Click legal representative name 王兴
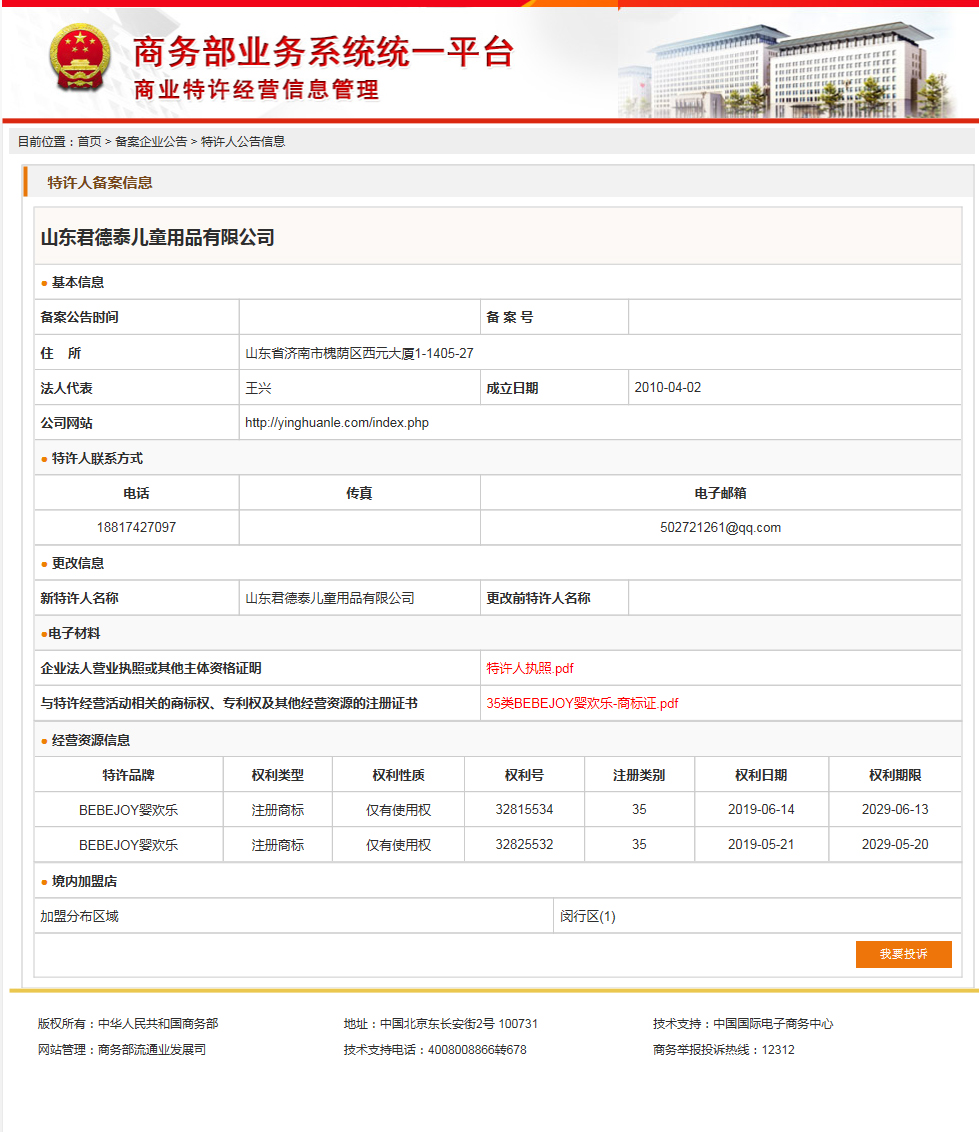Image resolution: width=979 pixels, height=1132 pixels. tap(258, 388)
